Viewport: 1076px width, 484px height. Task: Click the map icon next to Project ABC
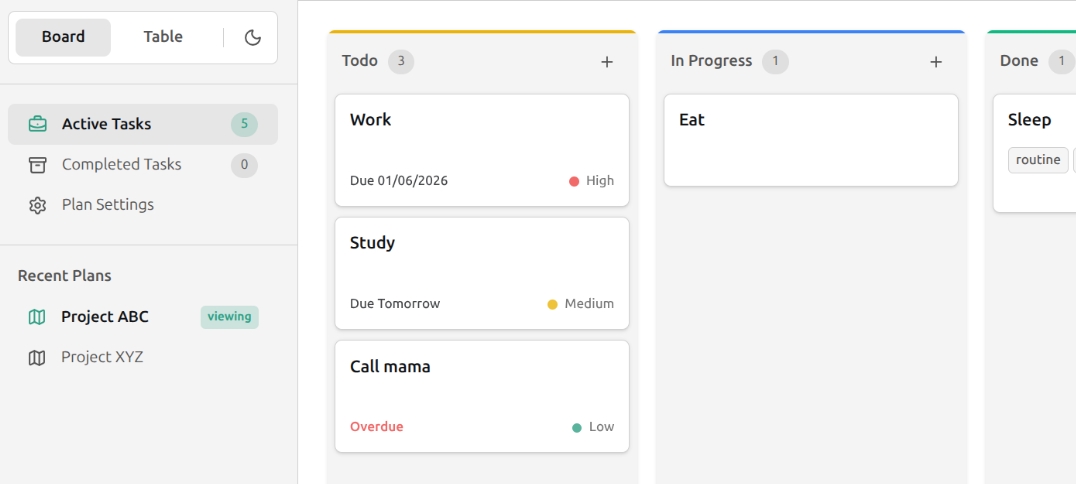[37, 316]
